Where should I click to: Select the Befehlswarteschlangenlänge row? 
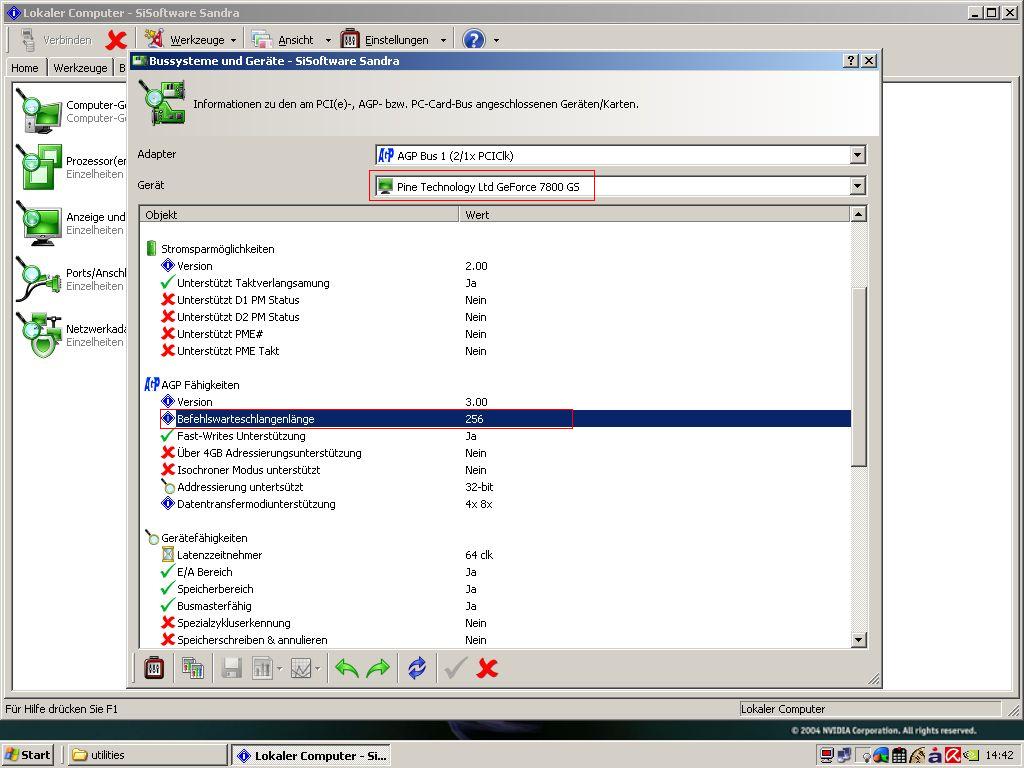[x=505, y=419]
